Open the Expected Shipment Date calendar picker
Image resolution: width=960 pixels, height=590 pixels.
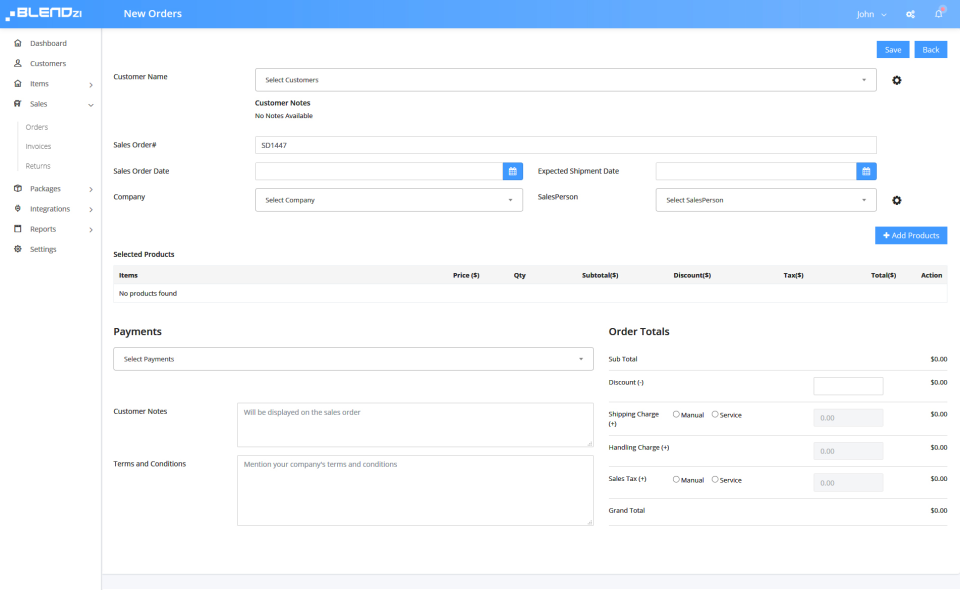(866, 171)
